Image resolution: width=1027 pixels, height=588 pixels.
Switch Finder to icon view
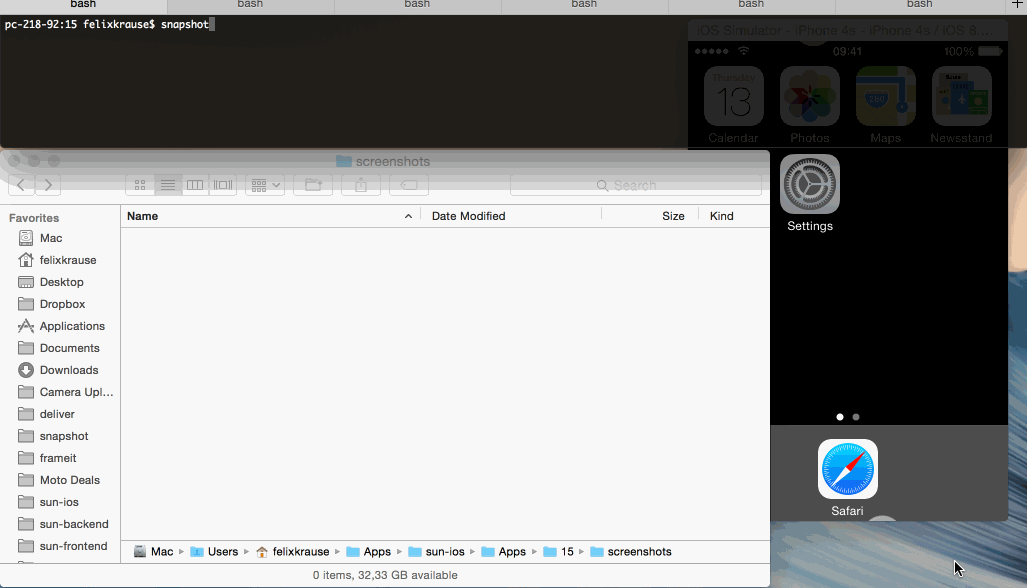click(x=141, y=184)
